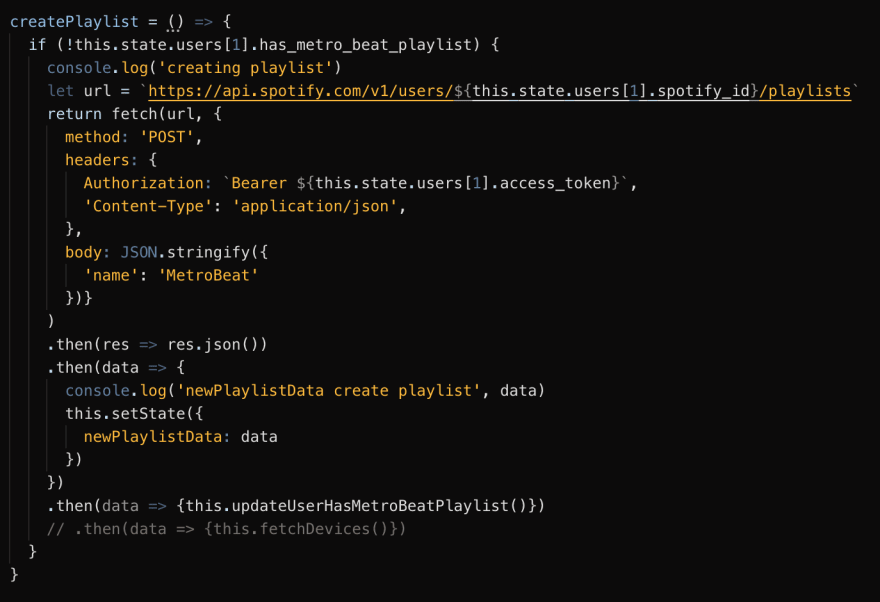880x602 pixels.
Task: Click the commented-out fetchDevices line
Action: point(227,529)
